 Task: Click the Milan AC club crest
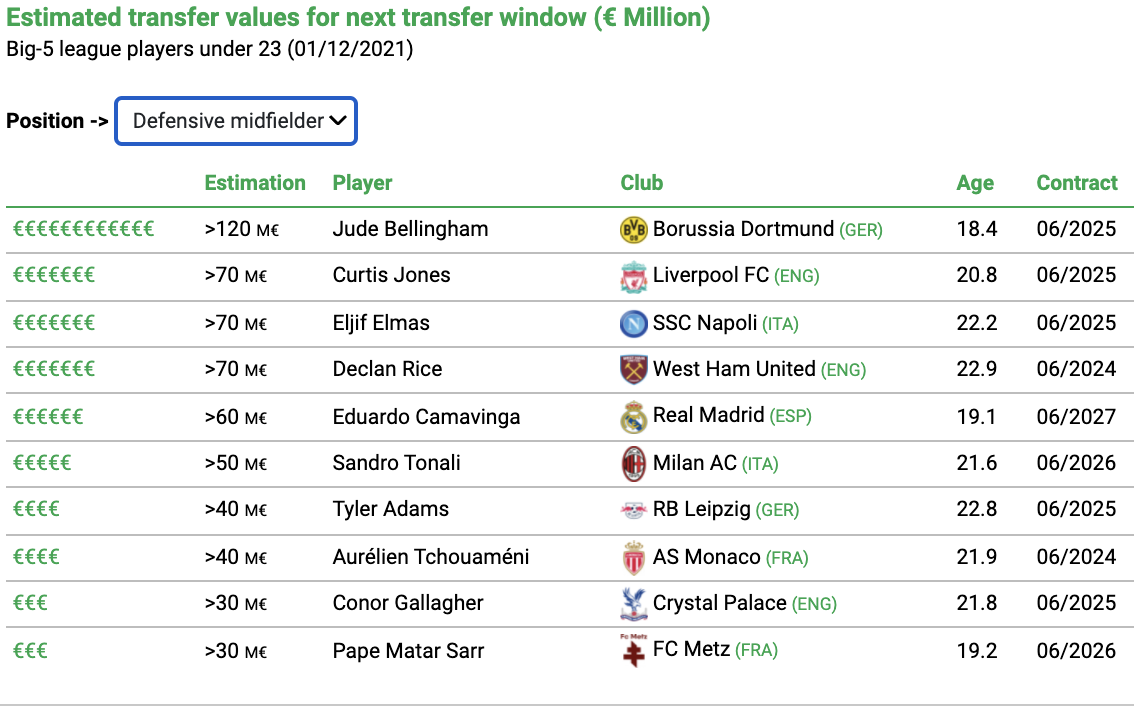634,464
